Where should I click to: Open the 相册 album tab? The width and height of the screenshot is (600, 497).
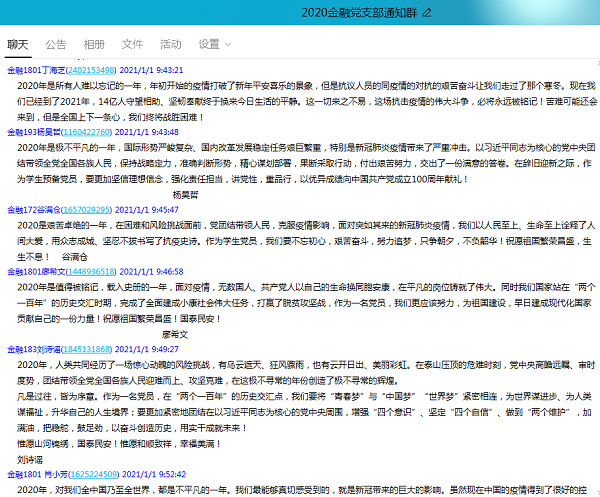click(94, 44)
